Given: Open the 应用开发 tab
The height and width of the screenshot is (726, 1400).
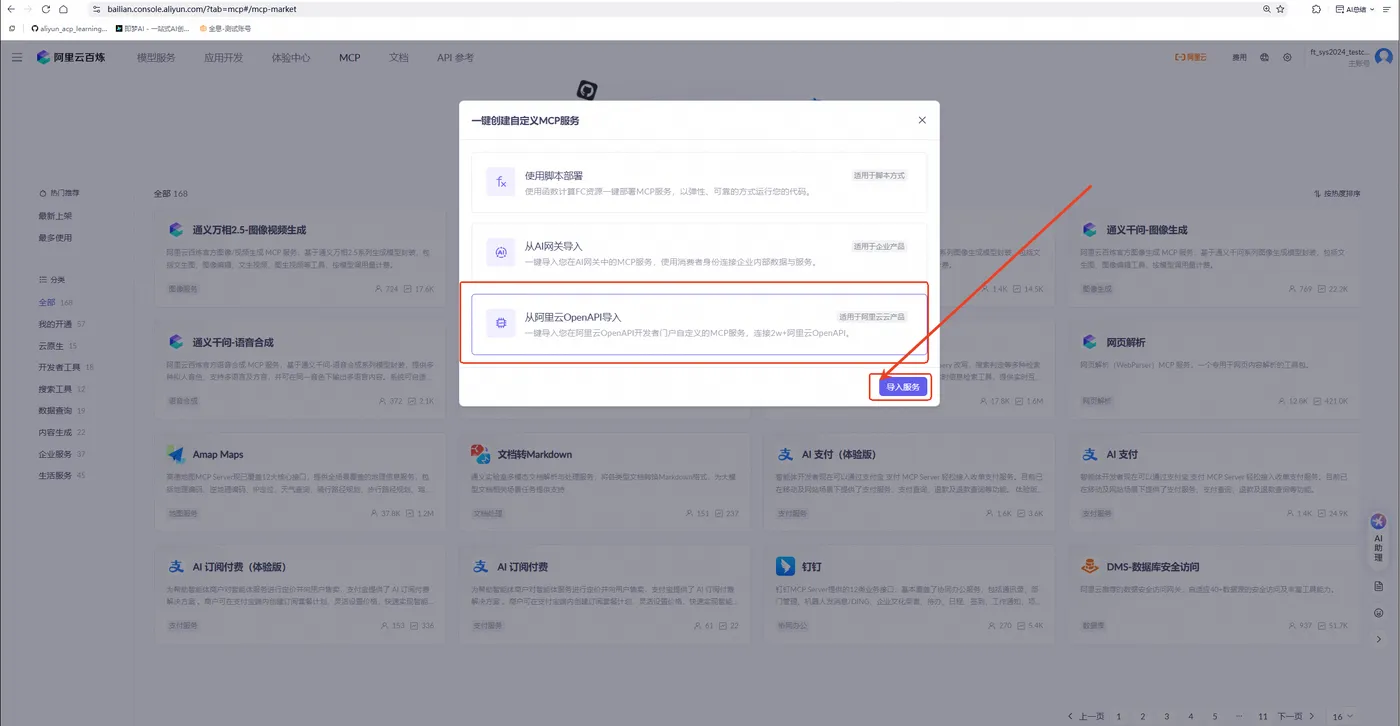Looking at the screenshot, I should 223,58.
